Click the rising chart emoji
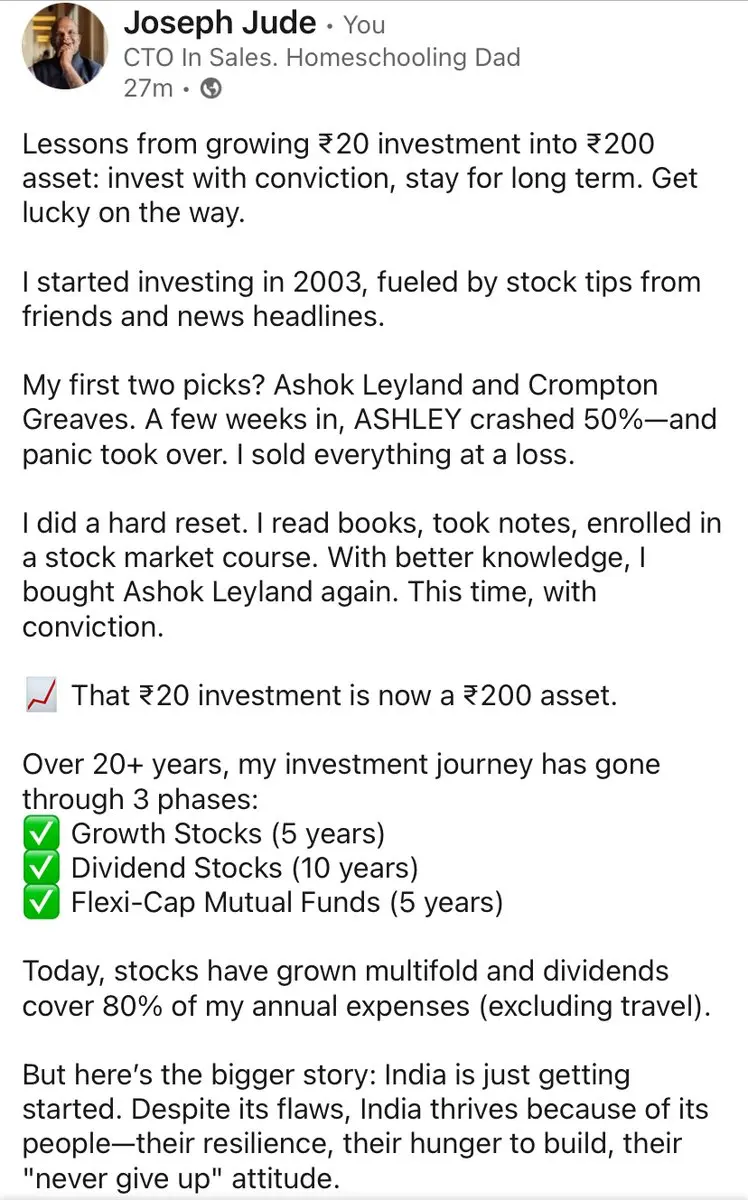Viewport: 748px width, 1200px height. [x=41, y=695]
